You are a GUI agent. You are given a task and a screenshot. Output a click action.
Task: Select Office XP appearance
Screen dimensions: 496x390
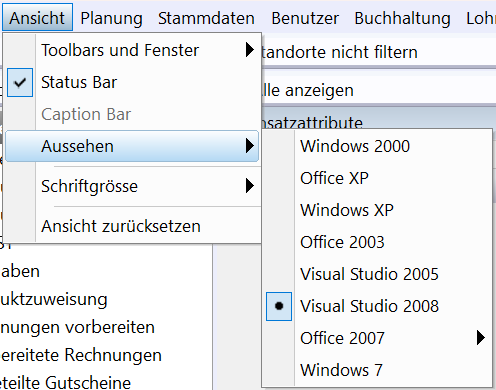click(377, 178)
